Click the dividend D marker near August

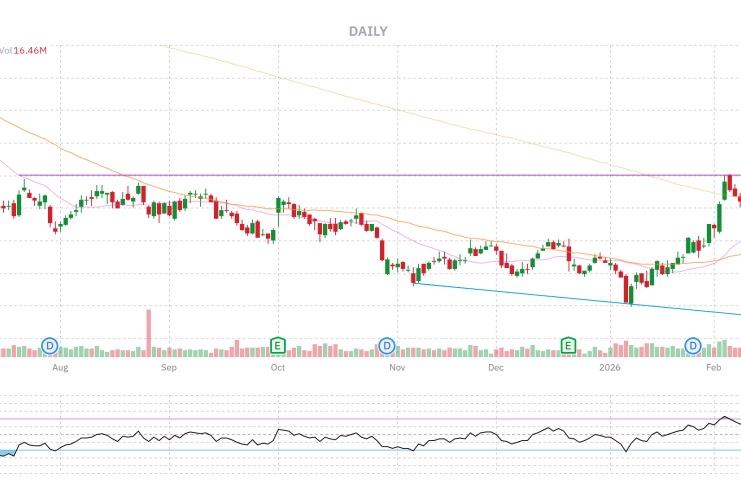point(50,346)
